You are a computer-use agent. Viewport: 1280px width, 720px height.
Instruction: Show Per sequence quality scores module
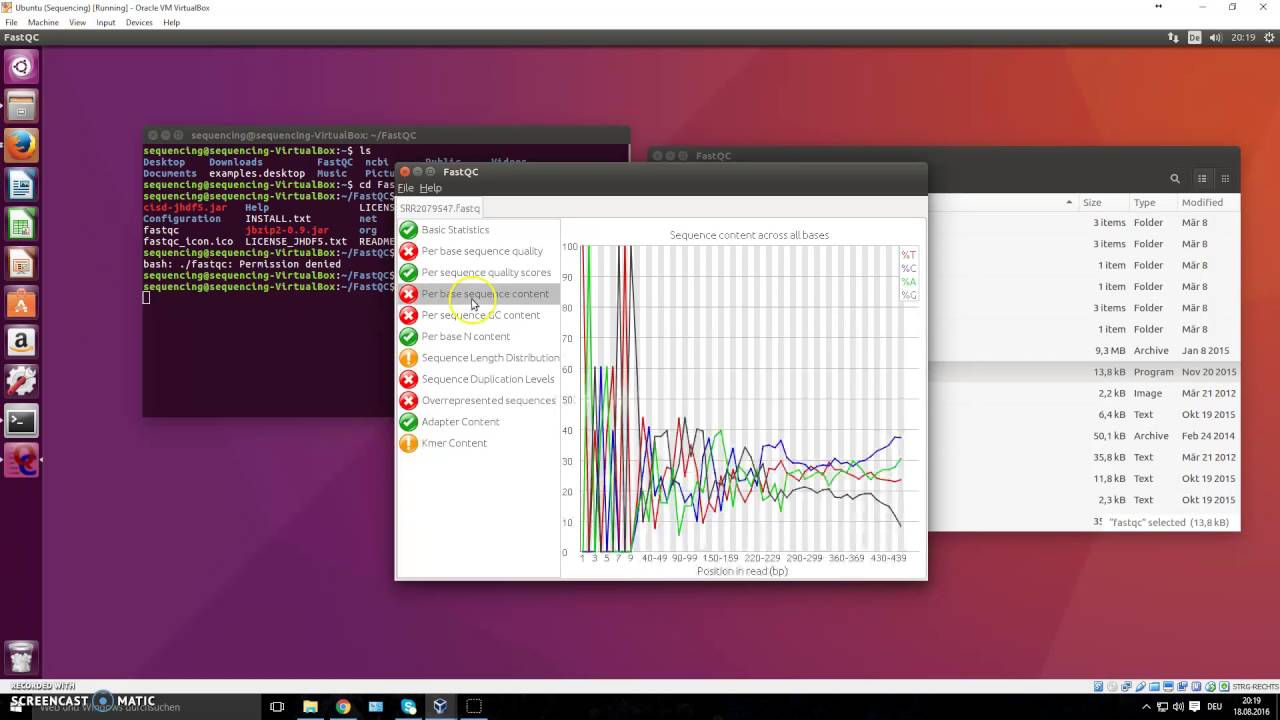click(478, 272)
